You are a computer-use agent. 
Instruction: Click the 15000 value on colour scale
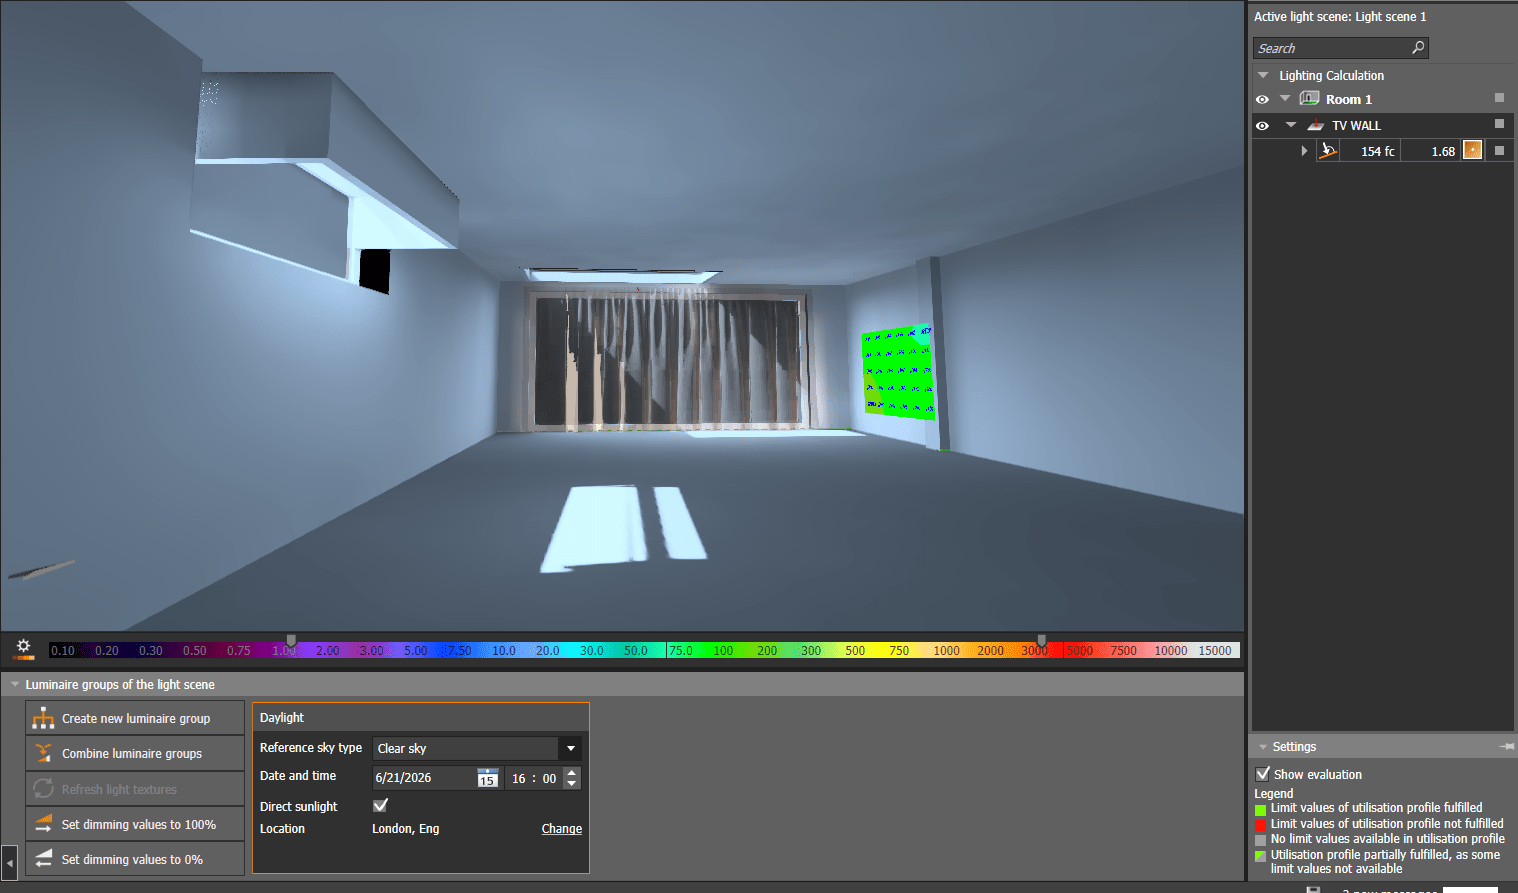(1215, 651)
